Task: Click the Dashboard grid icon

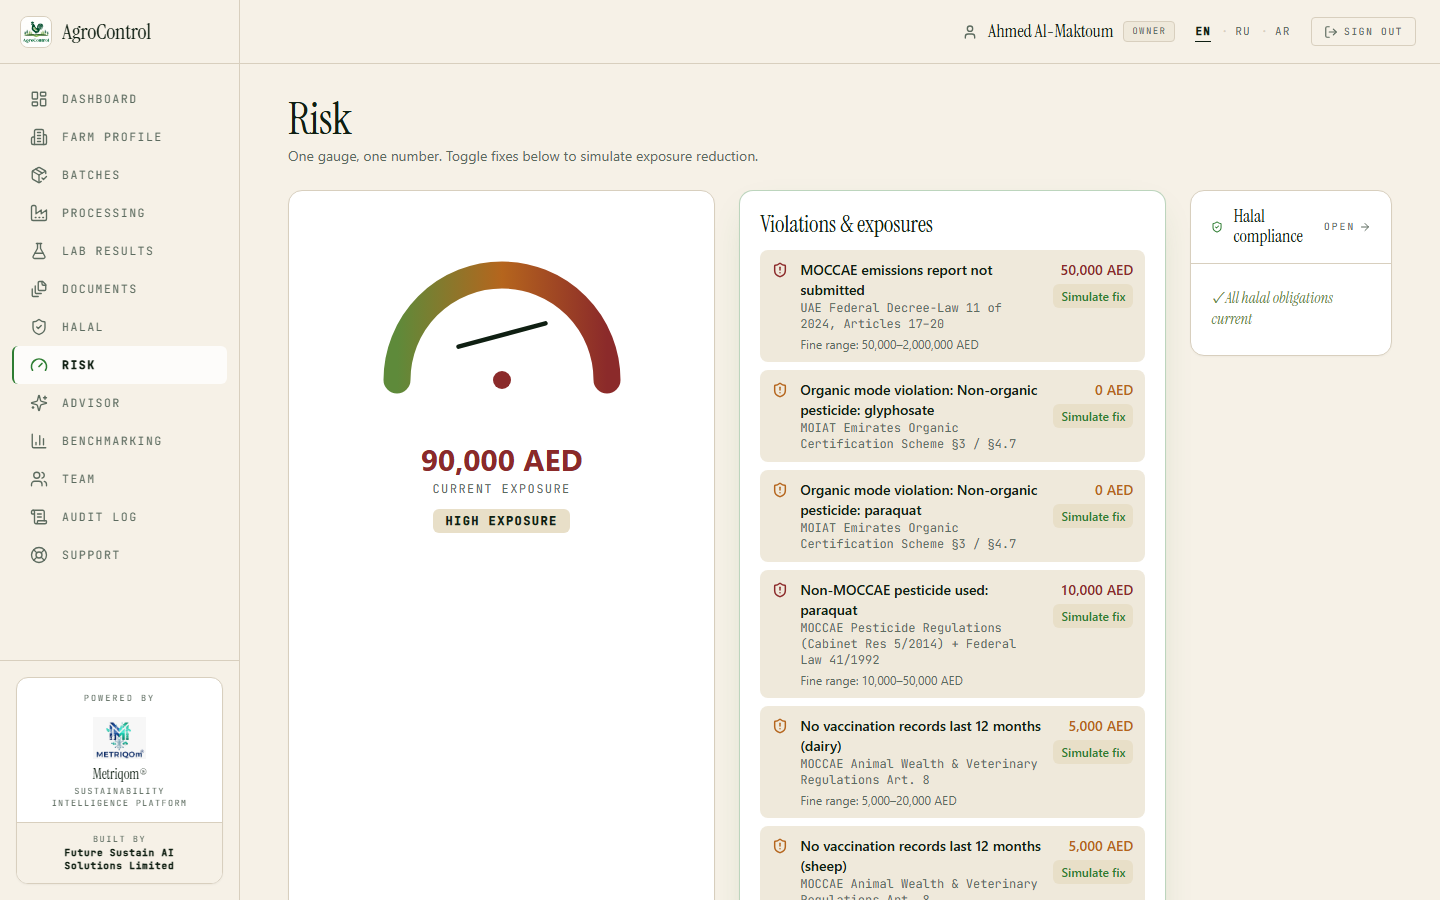Action: coord(39,99)
